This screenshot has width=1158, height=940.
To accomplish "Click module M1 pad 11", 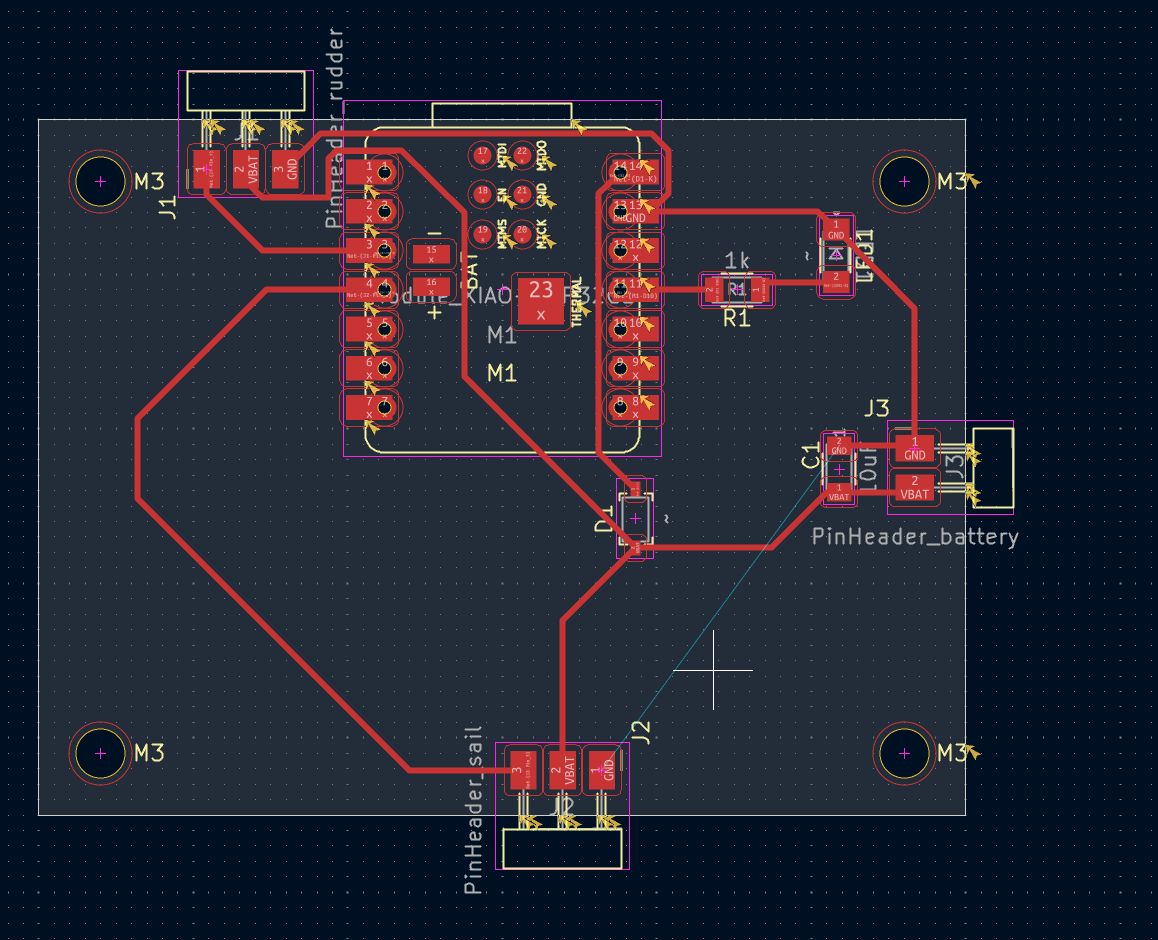I will tap(633, 289).
